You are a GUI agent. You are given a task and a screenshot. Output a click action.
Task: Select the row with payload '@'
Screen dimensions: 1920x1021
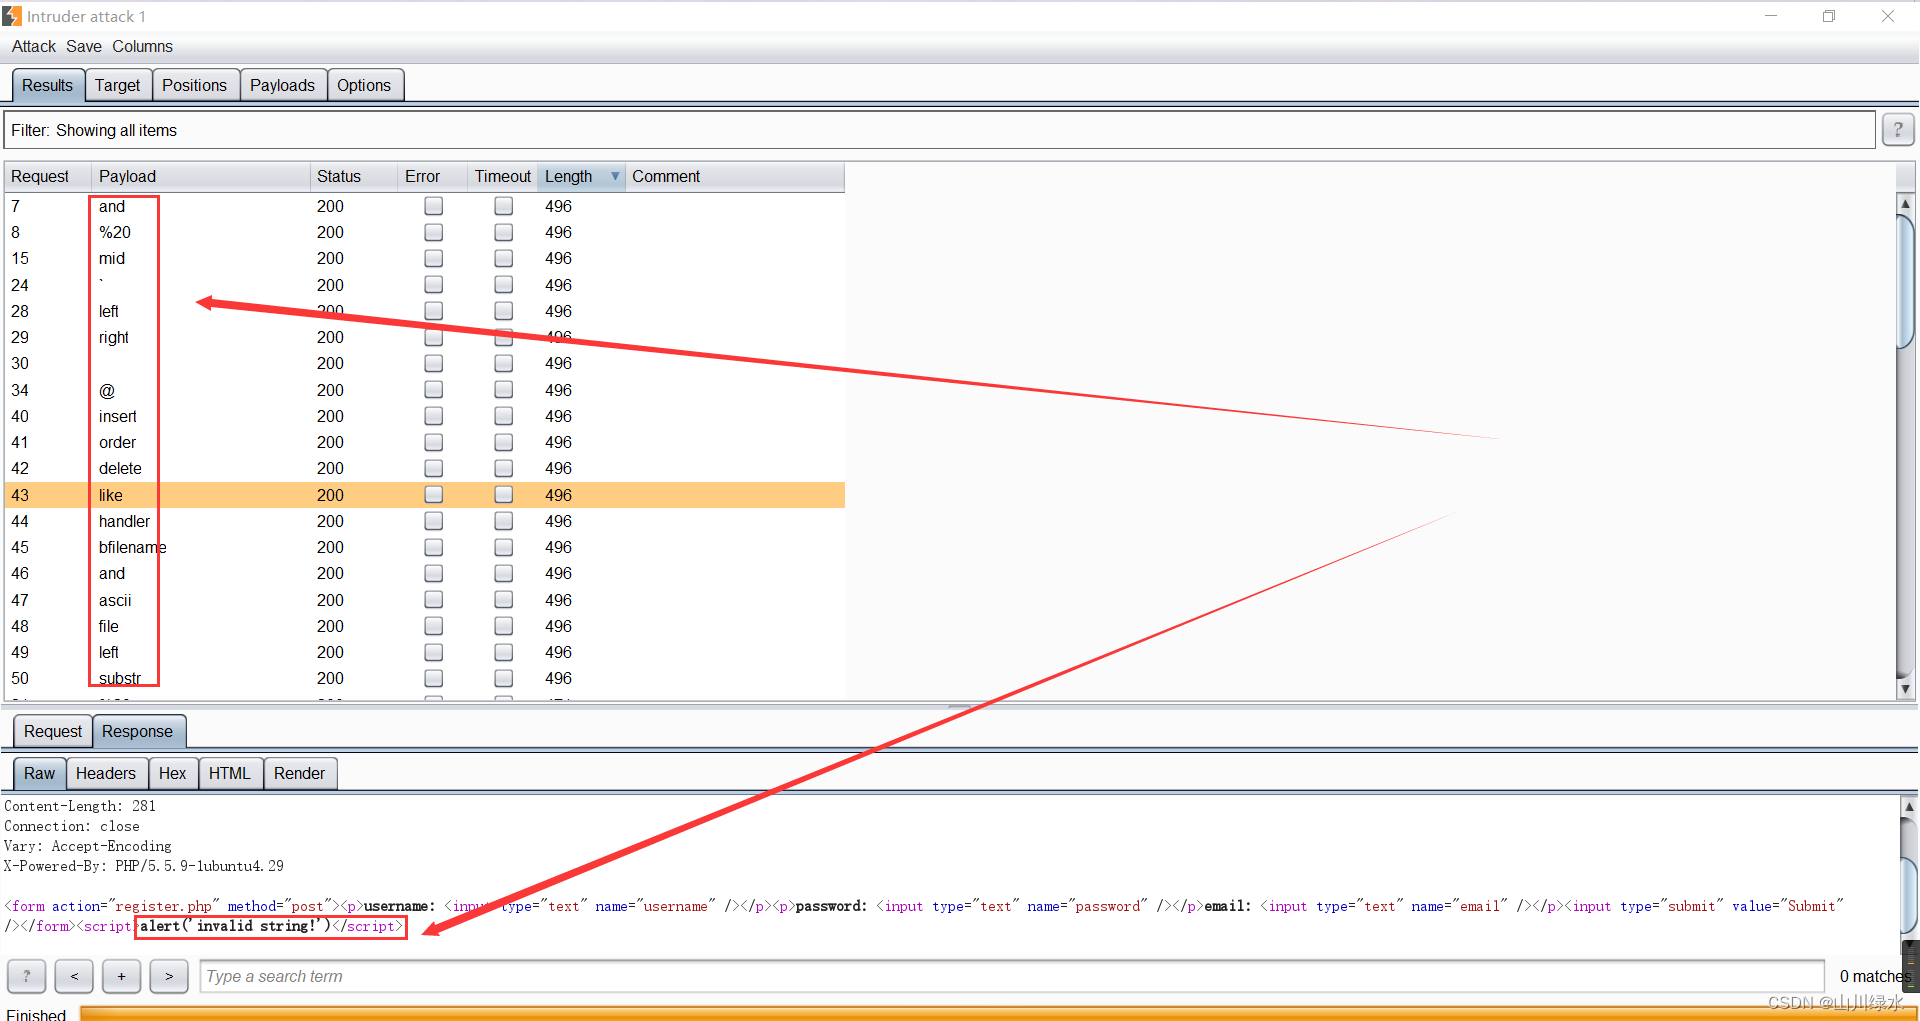pyautogui.click(x=425, y=390)
